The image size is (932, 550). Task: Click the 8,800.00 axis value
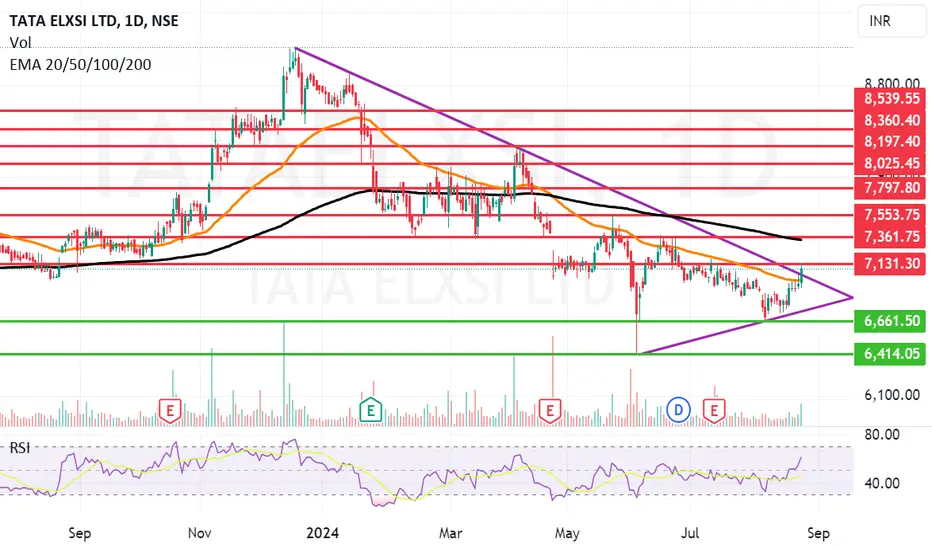[x=892, y=83]
